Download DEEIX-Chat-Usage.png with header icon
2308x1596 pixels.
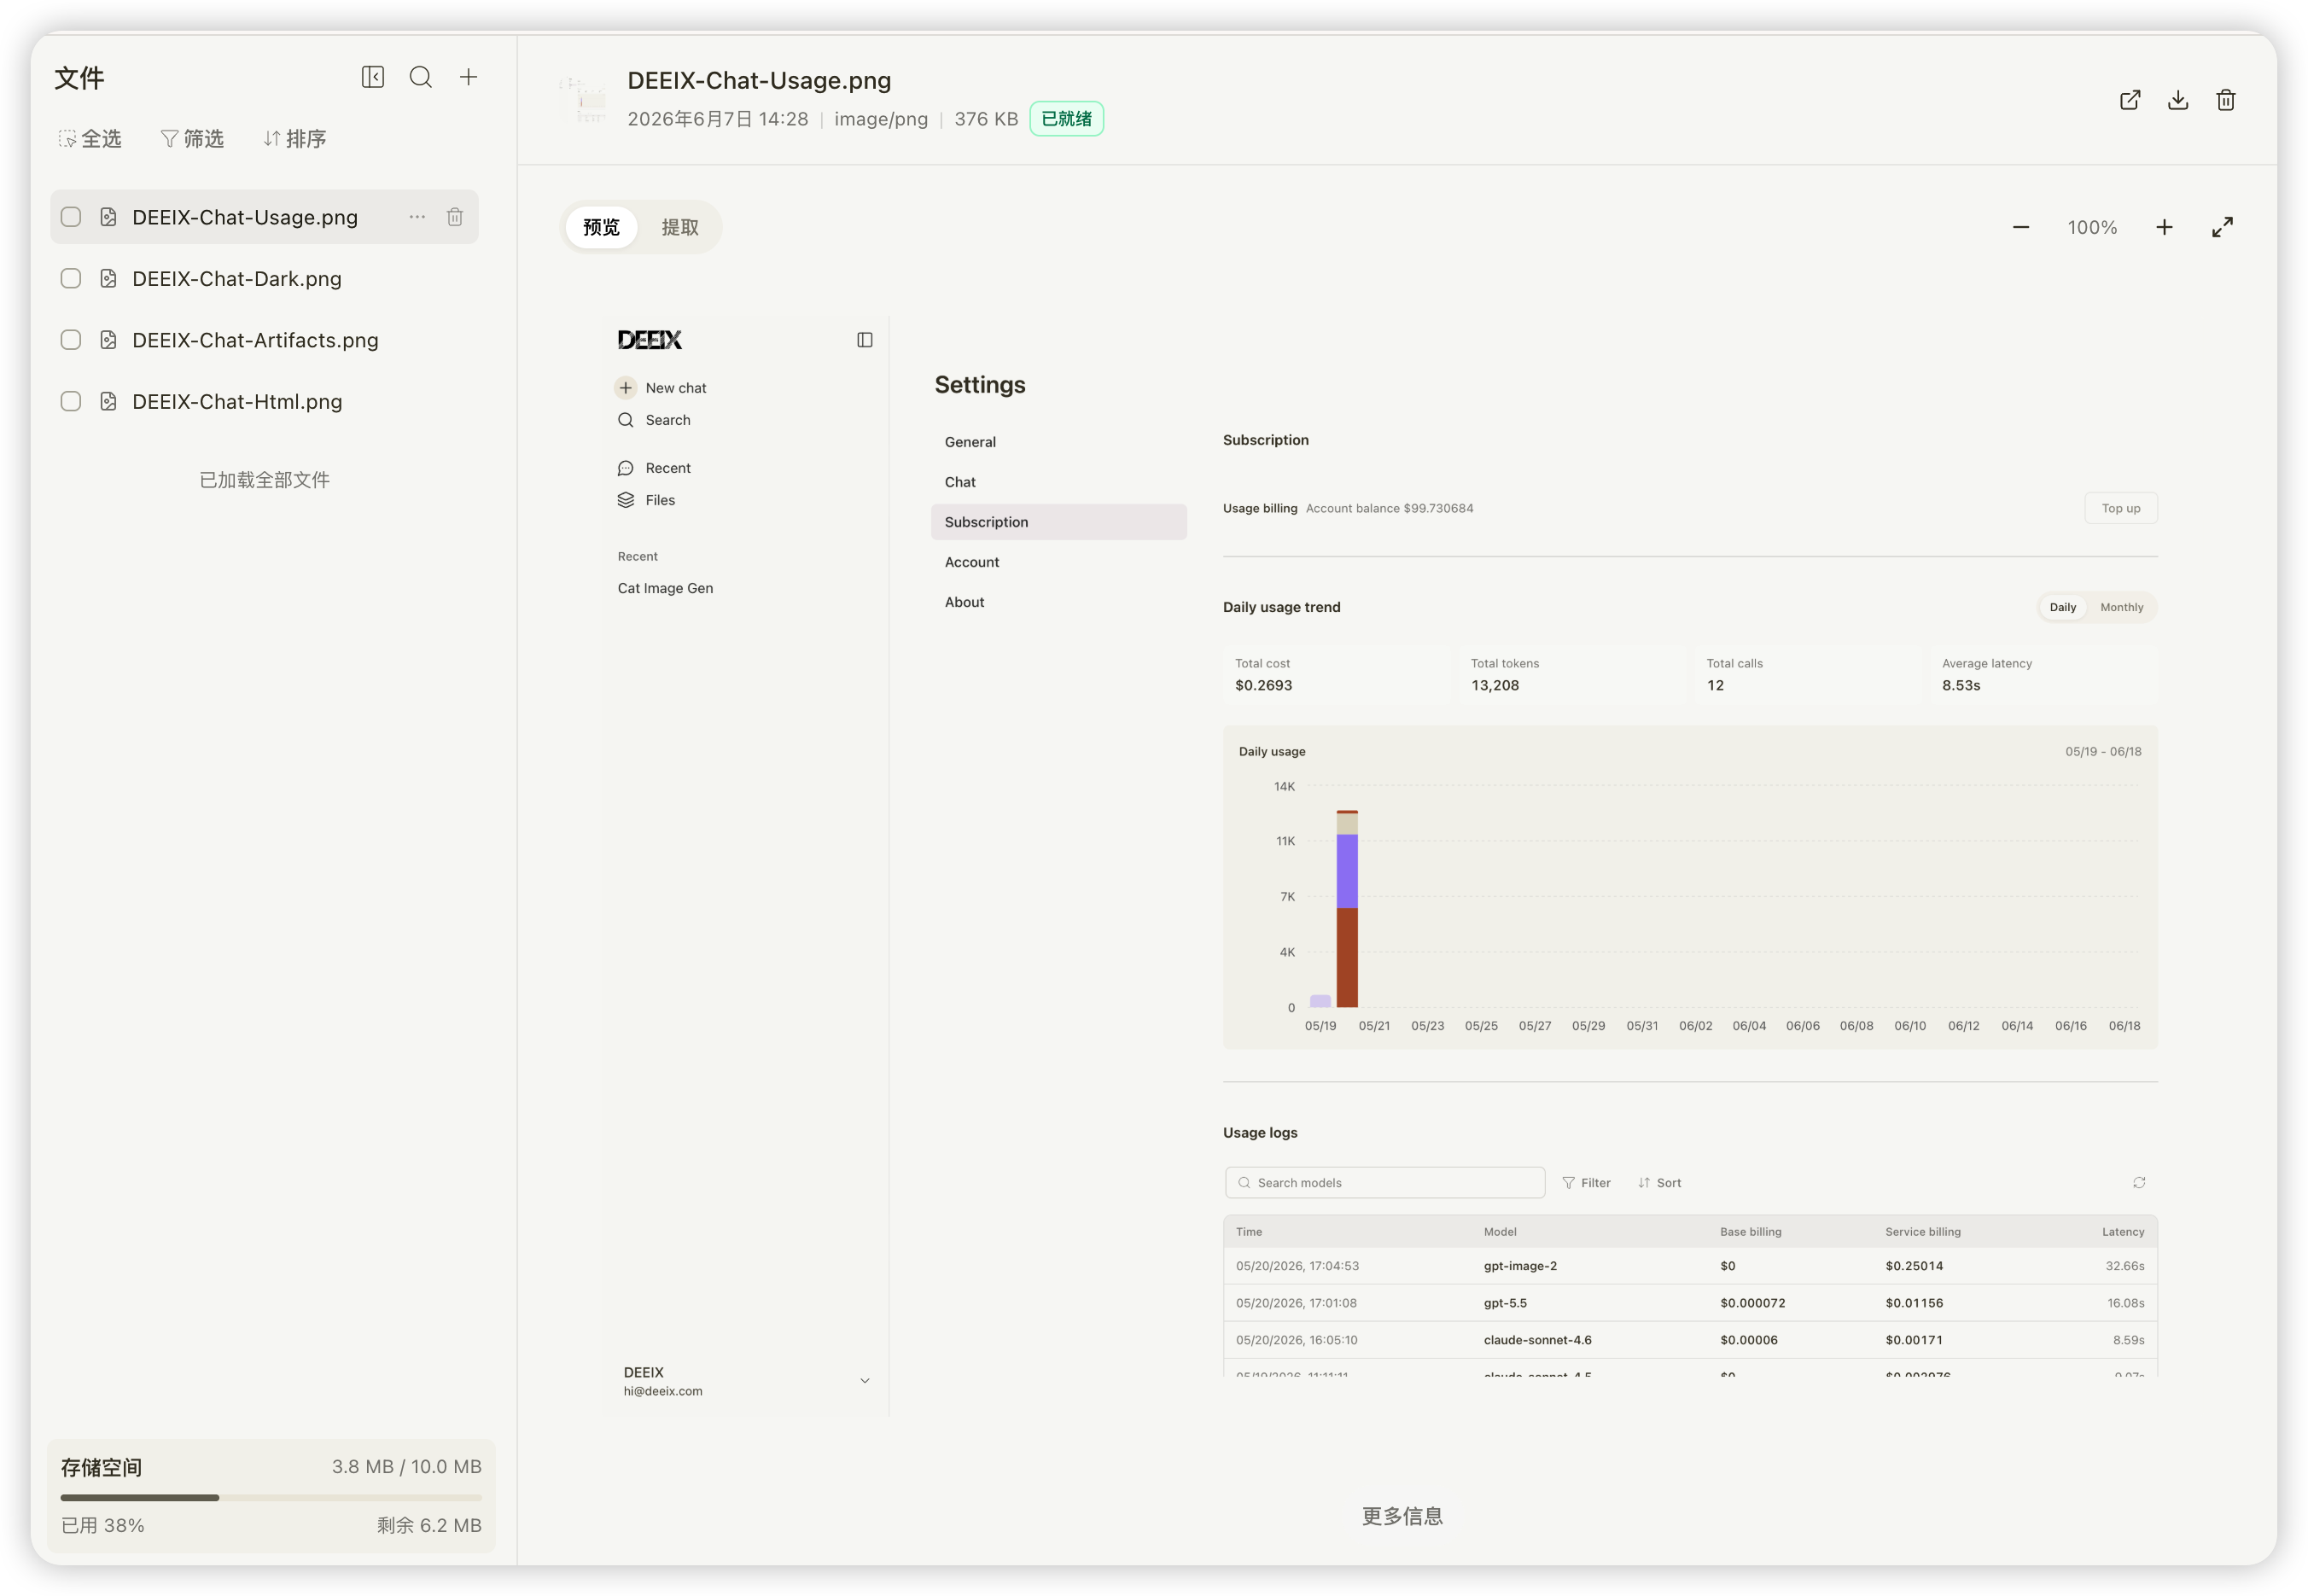(2178, 100)
